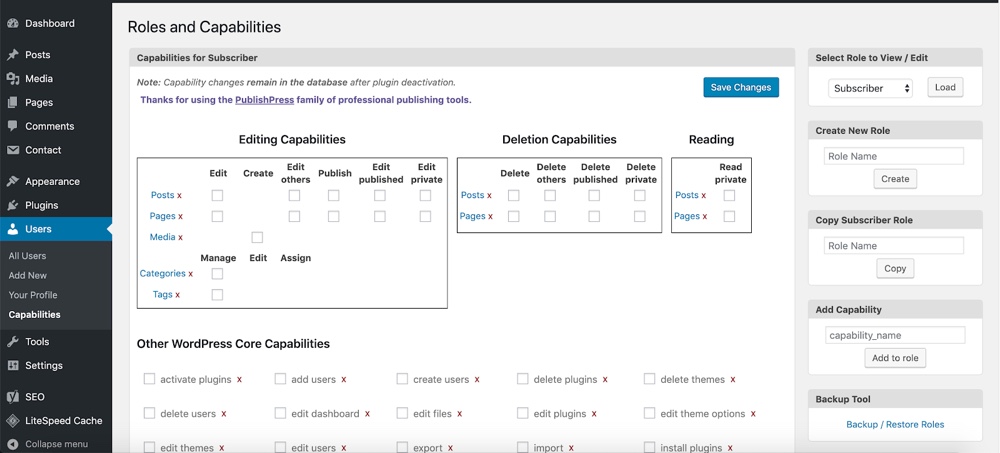This screenshot has width=1000, height=453.
Task: Click the Load role button
Action: point(945,87)
